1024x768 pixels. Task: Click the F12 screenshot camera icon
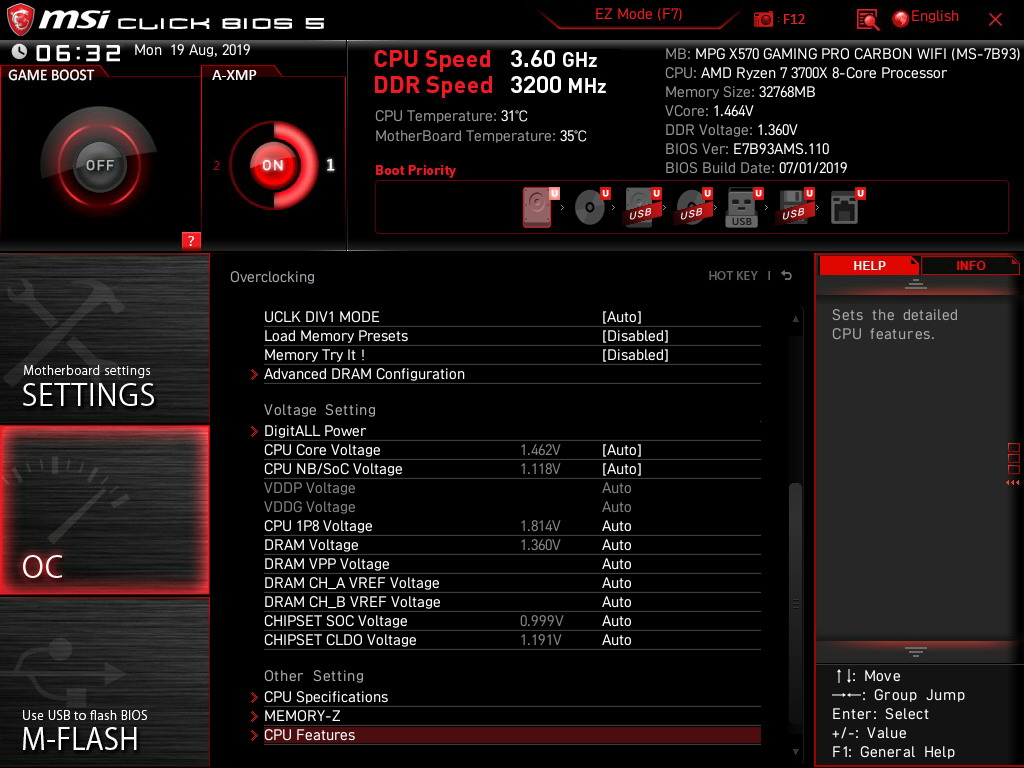click(x=763, y=19)
